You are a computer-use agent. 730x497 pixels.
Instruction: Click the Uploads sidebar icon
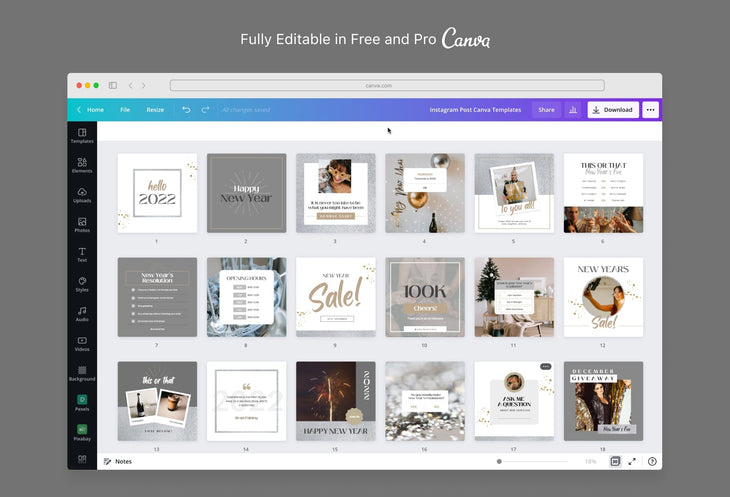tap(82, 194)
